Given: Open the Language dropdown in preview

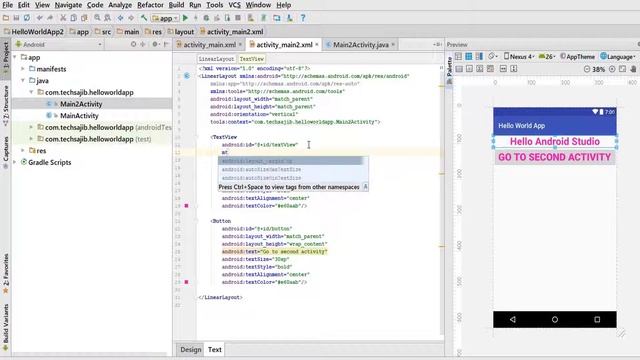Looking at the screenshot, I should (x=618, y=56).
